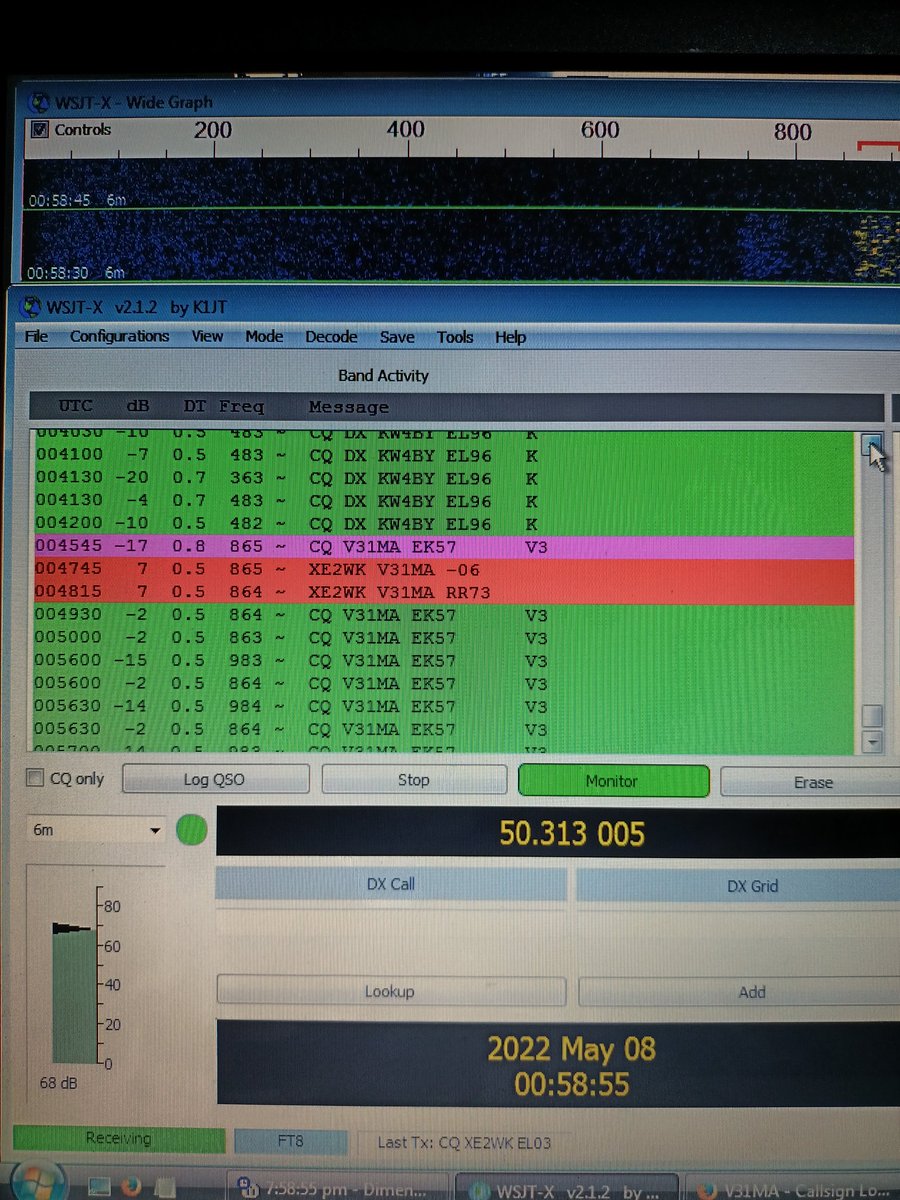
Task: Toggle the green Monitor button
Action: 613,781
